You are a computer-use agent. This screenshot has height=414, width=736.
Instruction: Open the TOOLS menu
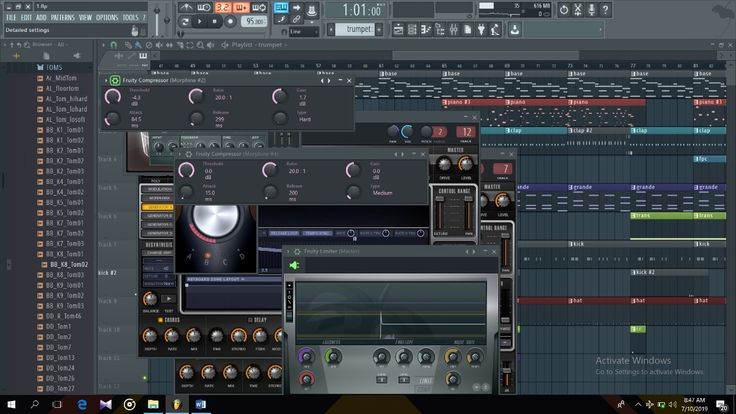click(x=130, y=17)
